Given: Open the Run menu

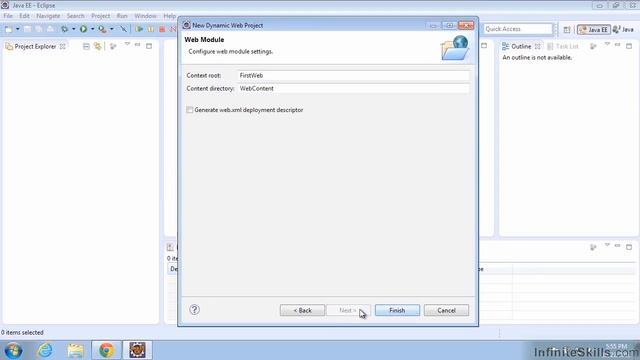Looking at the screenshot, I should 122,16.
